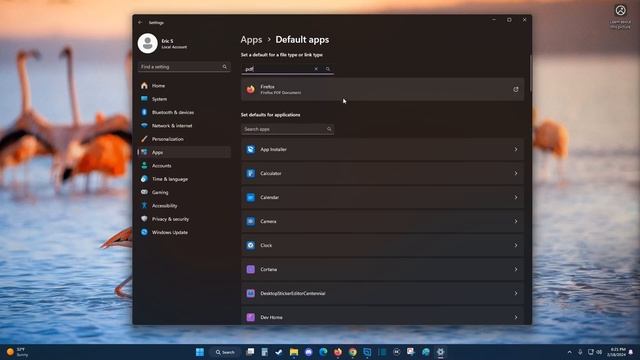Open Accounts settings
The height and width of the screenshot is (360, 640).
pos(184,166)
